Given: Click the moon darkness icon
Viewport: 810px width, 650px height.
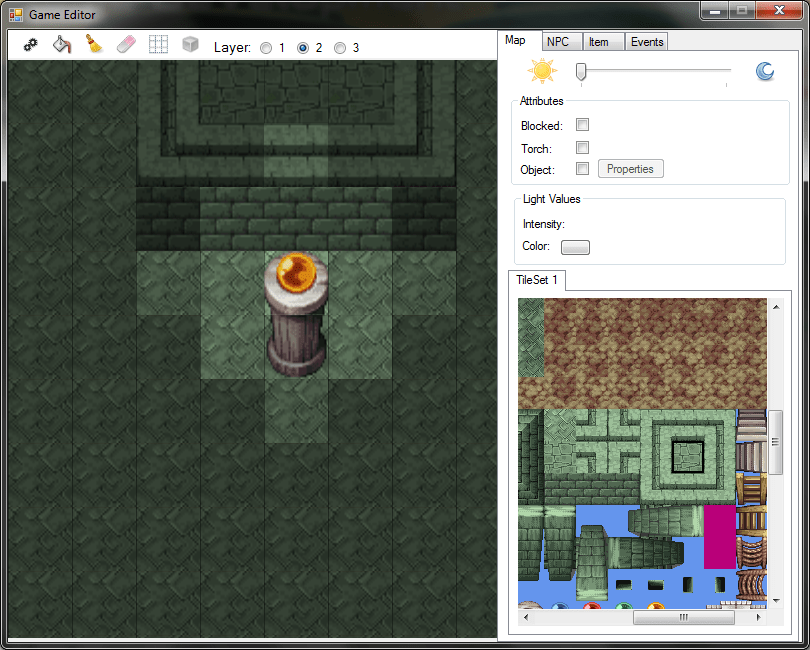Looking at the screenshot, I should click(764, 70).
